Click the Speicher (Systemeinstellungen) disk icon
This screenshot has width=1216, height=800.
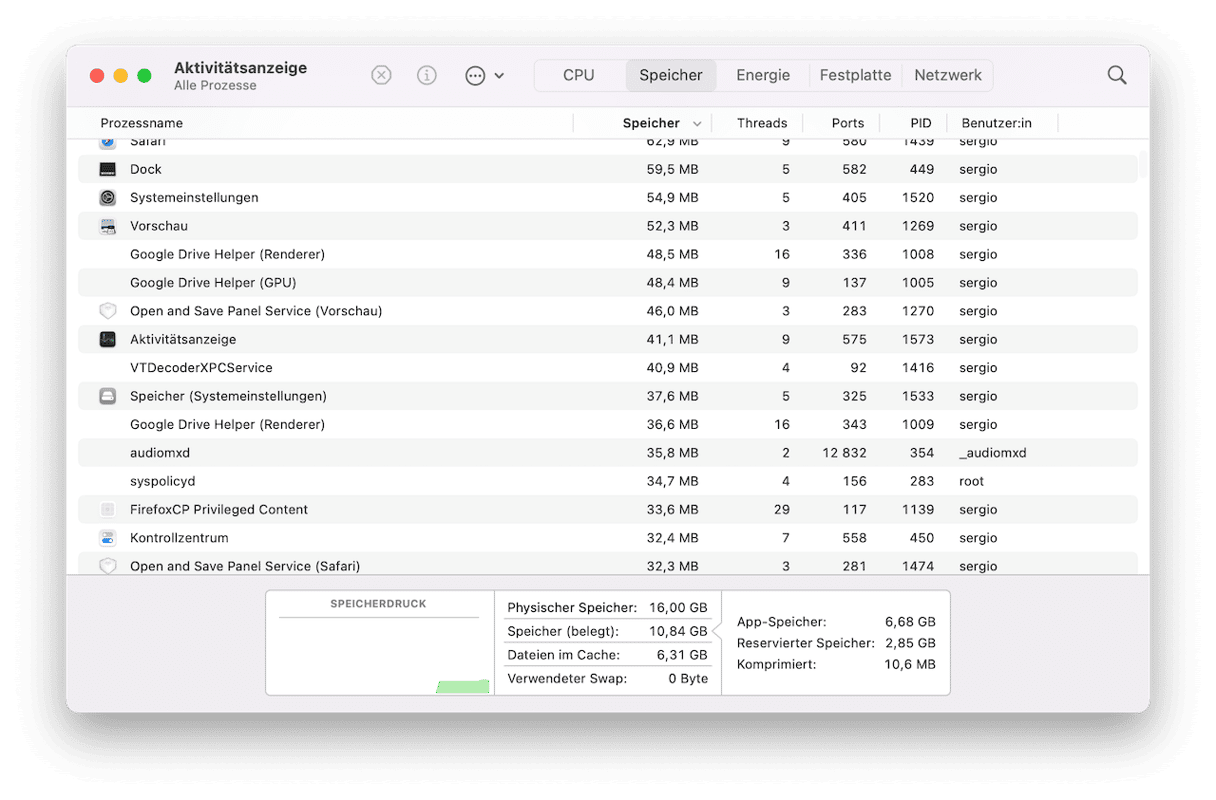click(x=108, y=396)
